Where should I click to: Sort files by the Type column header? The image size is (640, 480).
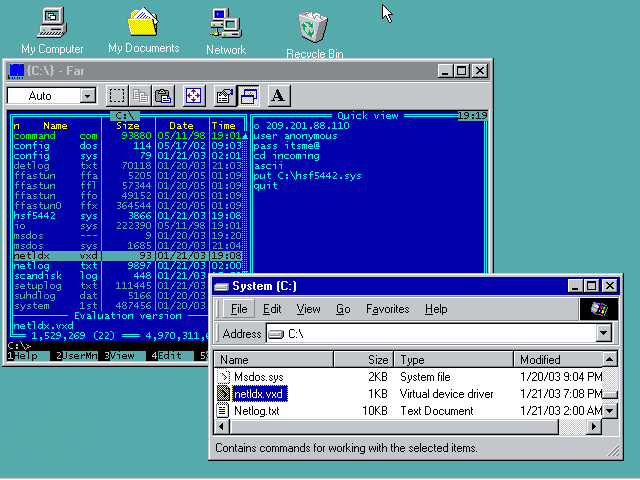[x=454, y=360]
